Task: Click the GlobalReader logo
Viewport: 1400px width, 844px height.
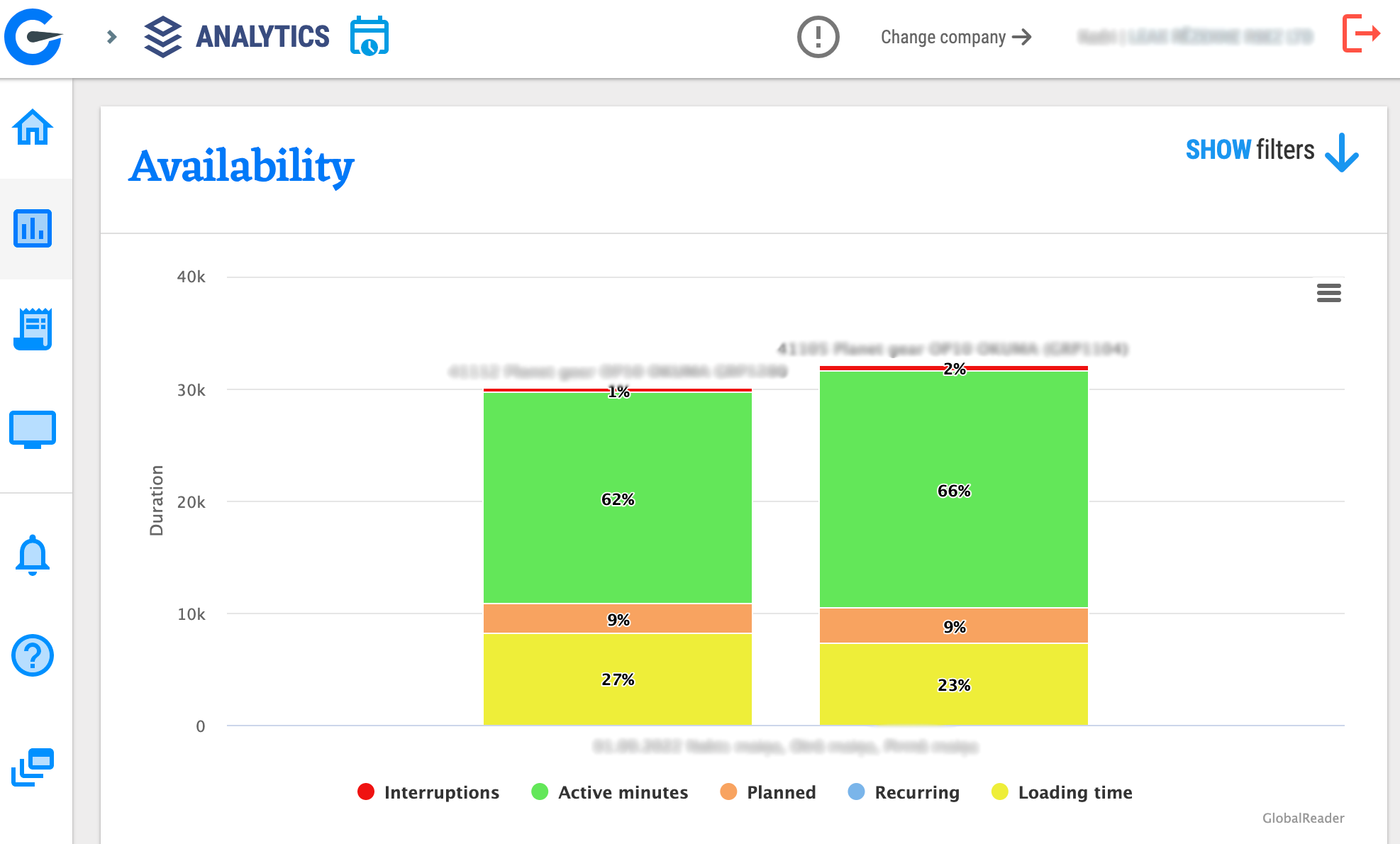Action: coord(34,36)
